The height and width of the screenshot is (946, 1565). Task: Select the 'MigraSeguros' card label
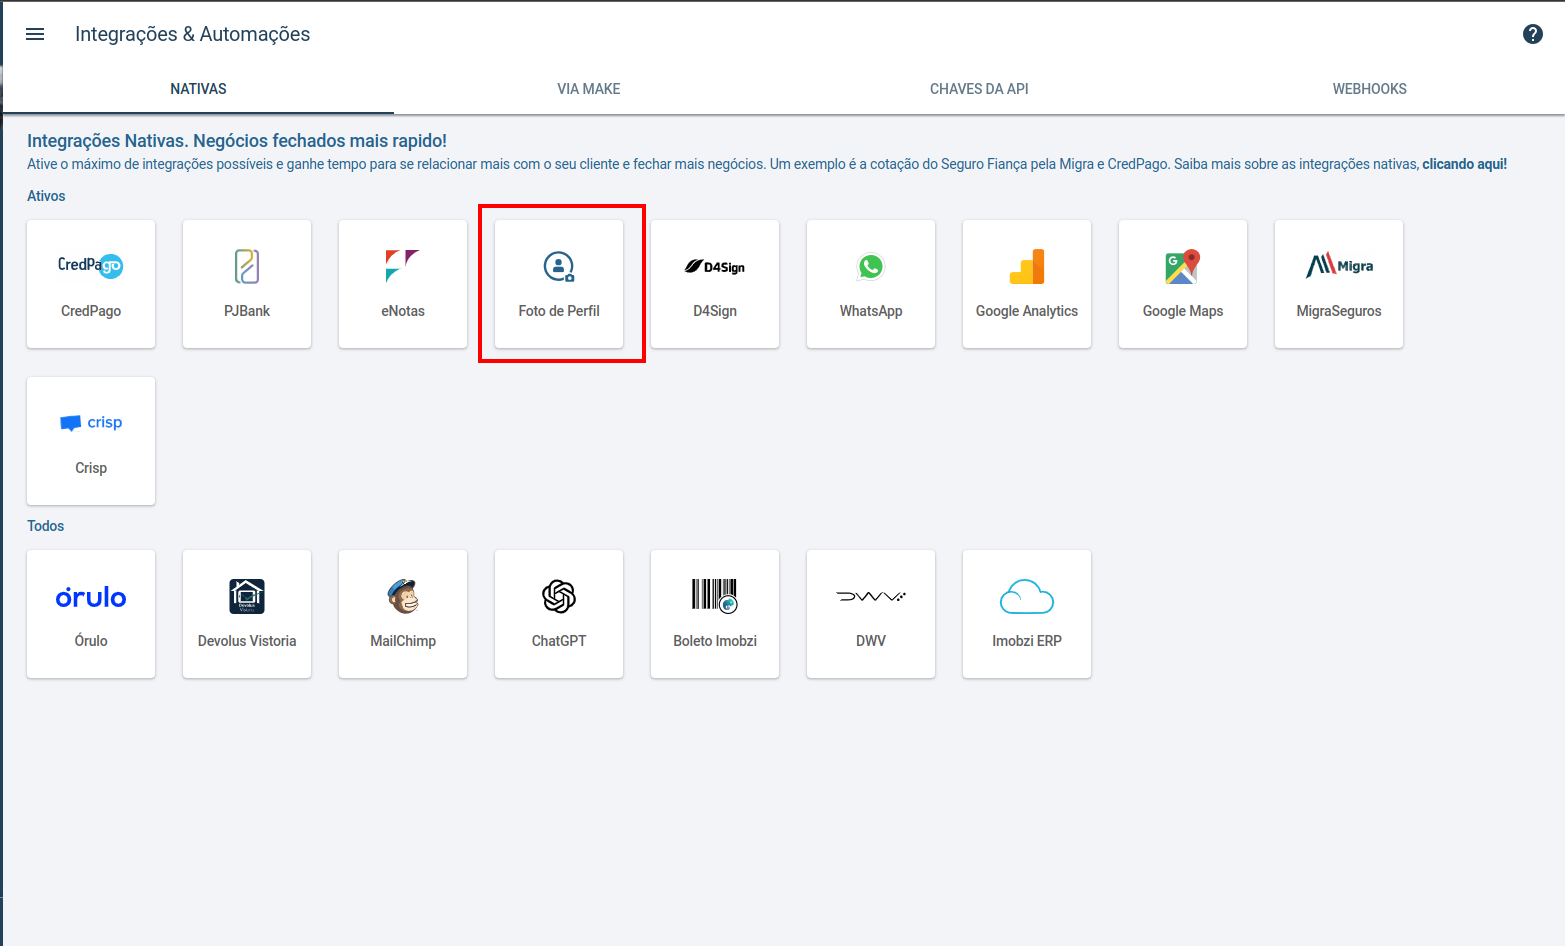tap(1339, 311)
